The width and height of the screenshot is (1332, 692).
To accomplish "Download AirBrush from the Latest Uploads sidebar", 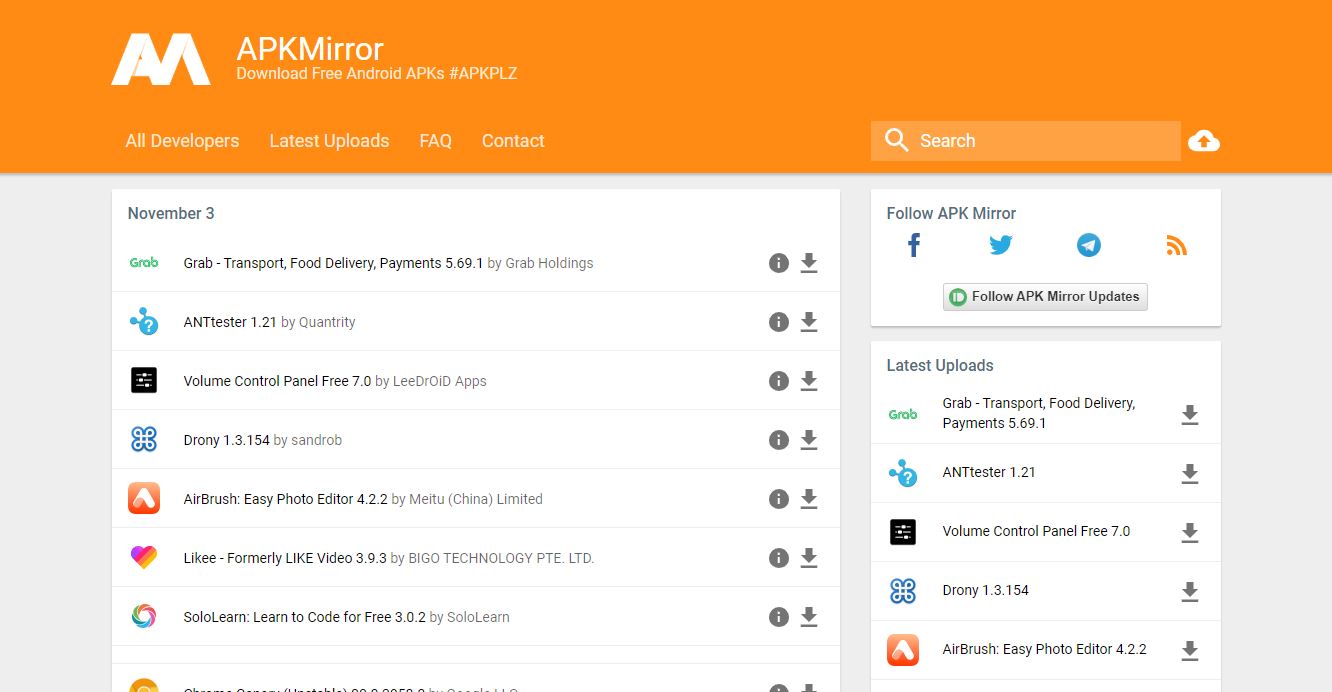I will click(x=1190, y=650).
